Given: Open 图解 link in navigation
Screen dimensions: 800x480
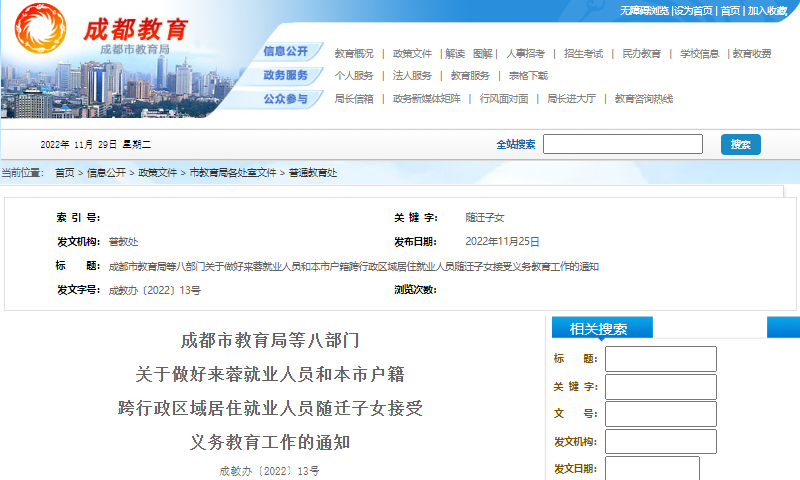Looking at the screenshot, I should click(x=483, y=54).
